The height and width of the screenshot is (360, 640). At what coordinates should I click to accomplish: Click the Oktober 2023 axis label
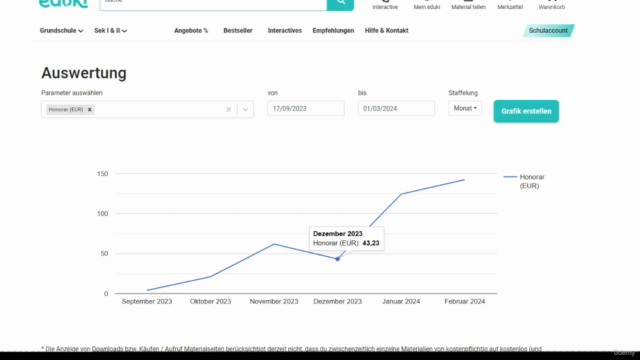click(x=210, y=302)
